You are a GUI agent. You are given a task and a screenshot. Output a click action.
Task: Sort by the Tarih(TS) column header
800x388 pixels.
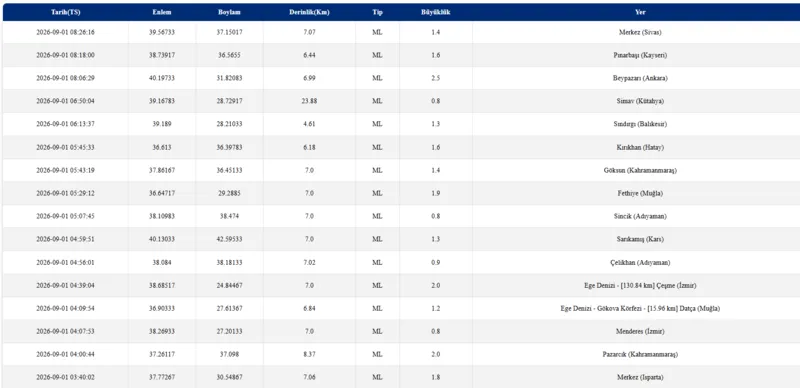[x=65, y=12]
